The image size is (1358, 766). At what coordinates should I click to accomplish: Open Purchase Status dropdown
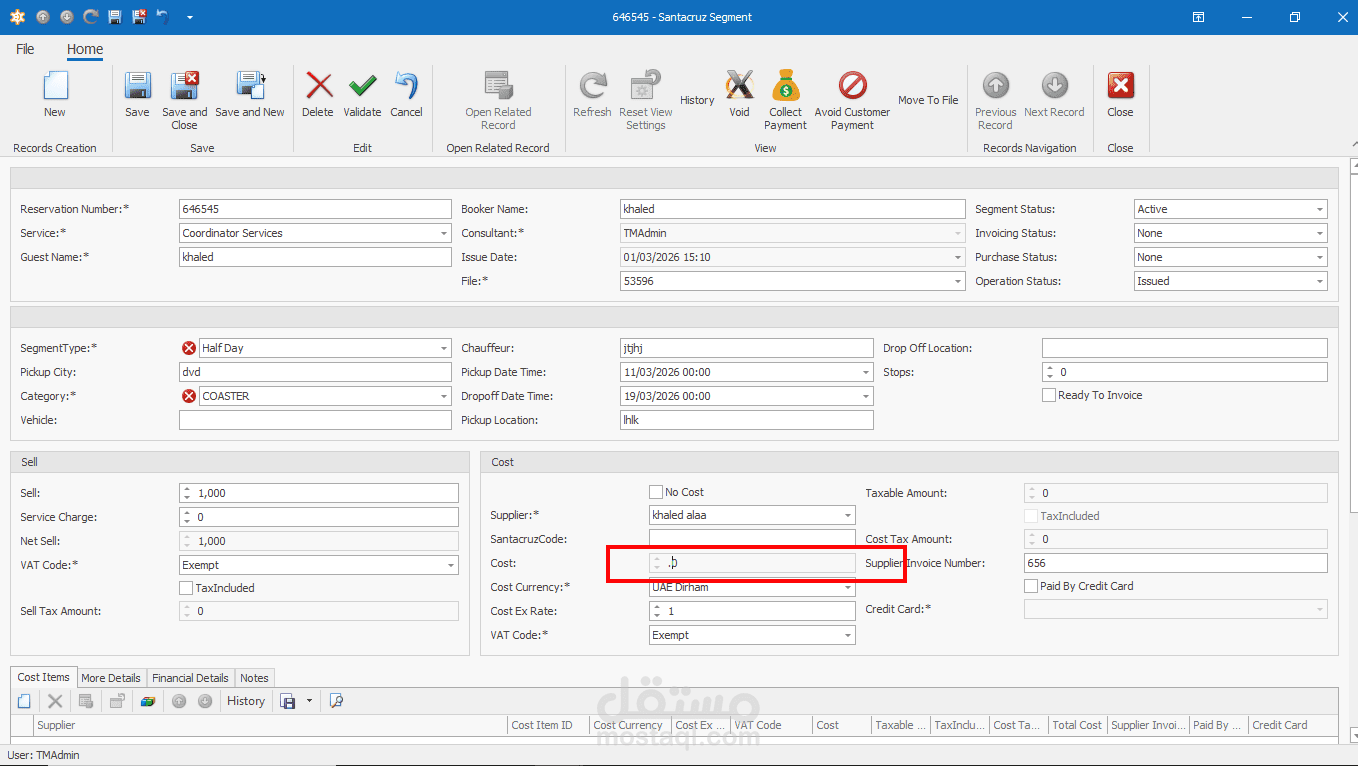pos(1320,257)
